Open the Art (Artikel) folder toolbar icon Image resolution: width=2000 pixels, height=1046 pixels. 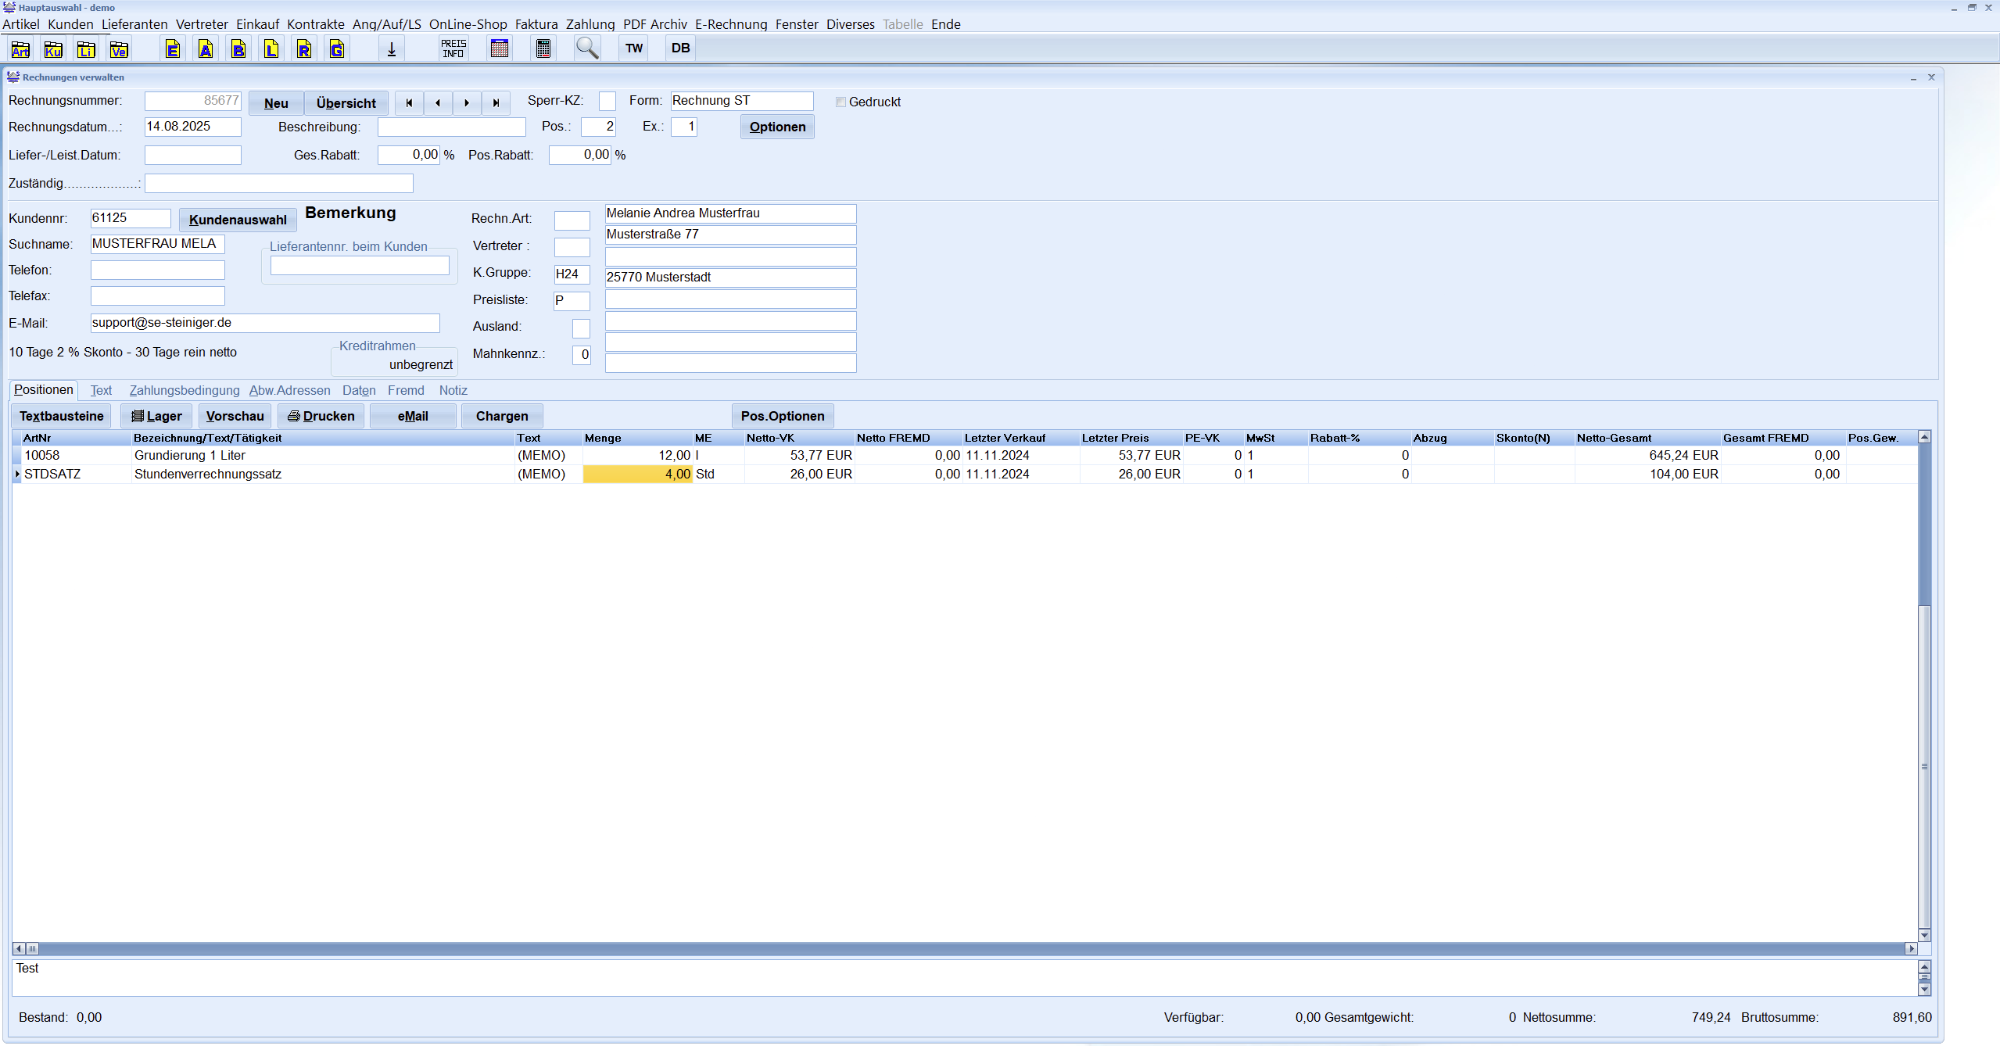pyautogui.click(x=20, y=49)
